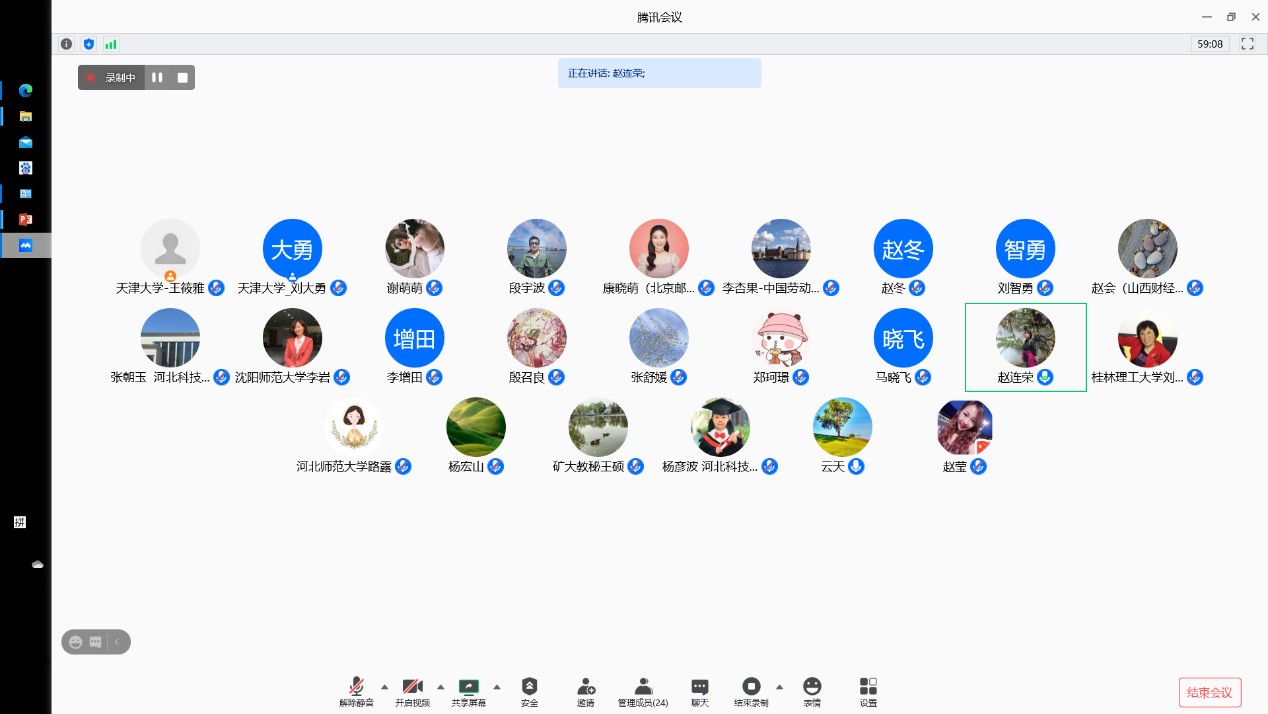Expand audio options arrow beside 解除静音

tap(385, 686)
